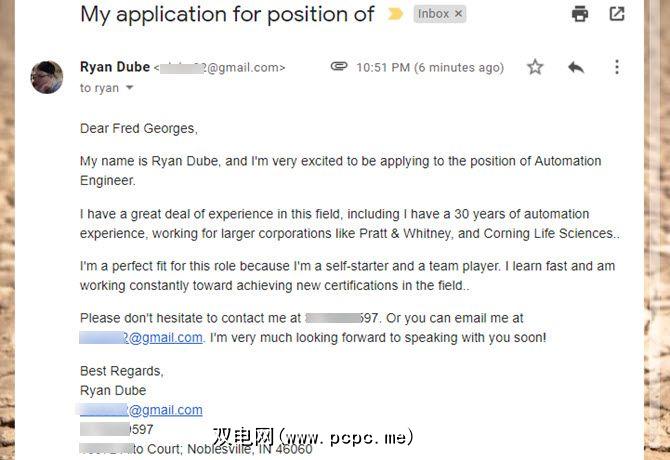670x460 pixels.
Task: Remove the Inbox label with its X
Action: pyautogui.click(x=458, y=14)
